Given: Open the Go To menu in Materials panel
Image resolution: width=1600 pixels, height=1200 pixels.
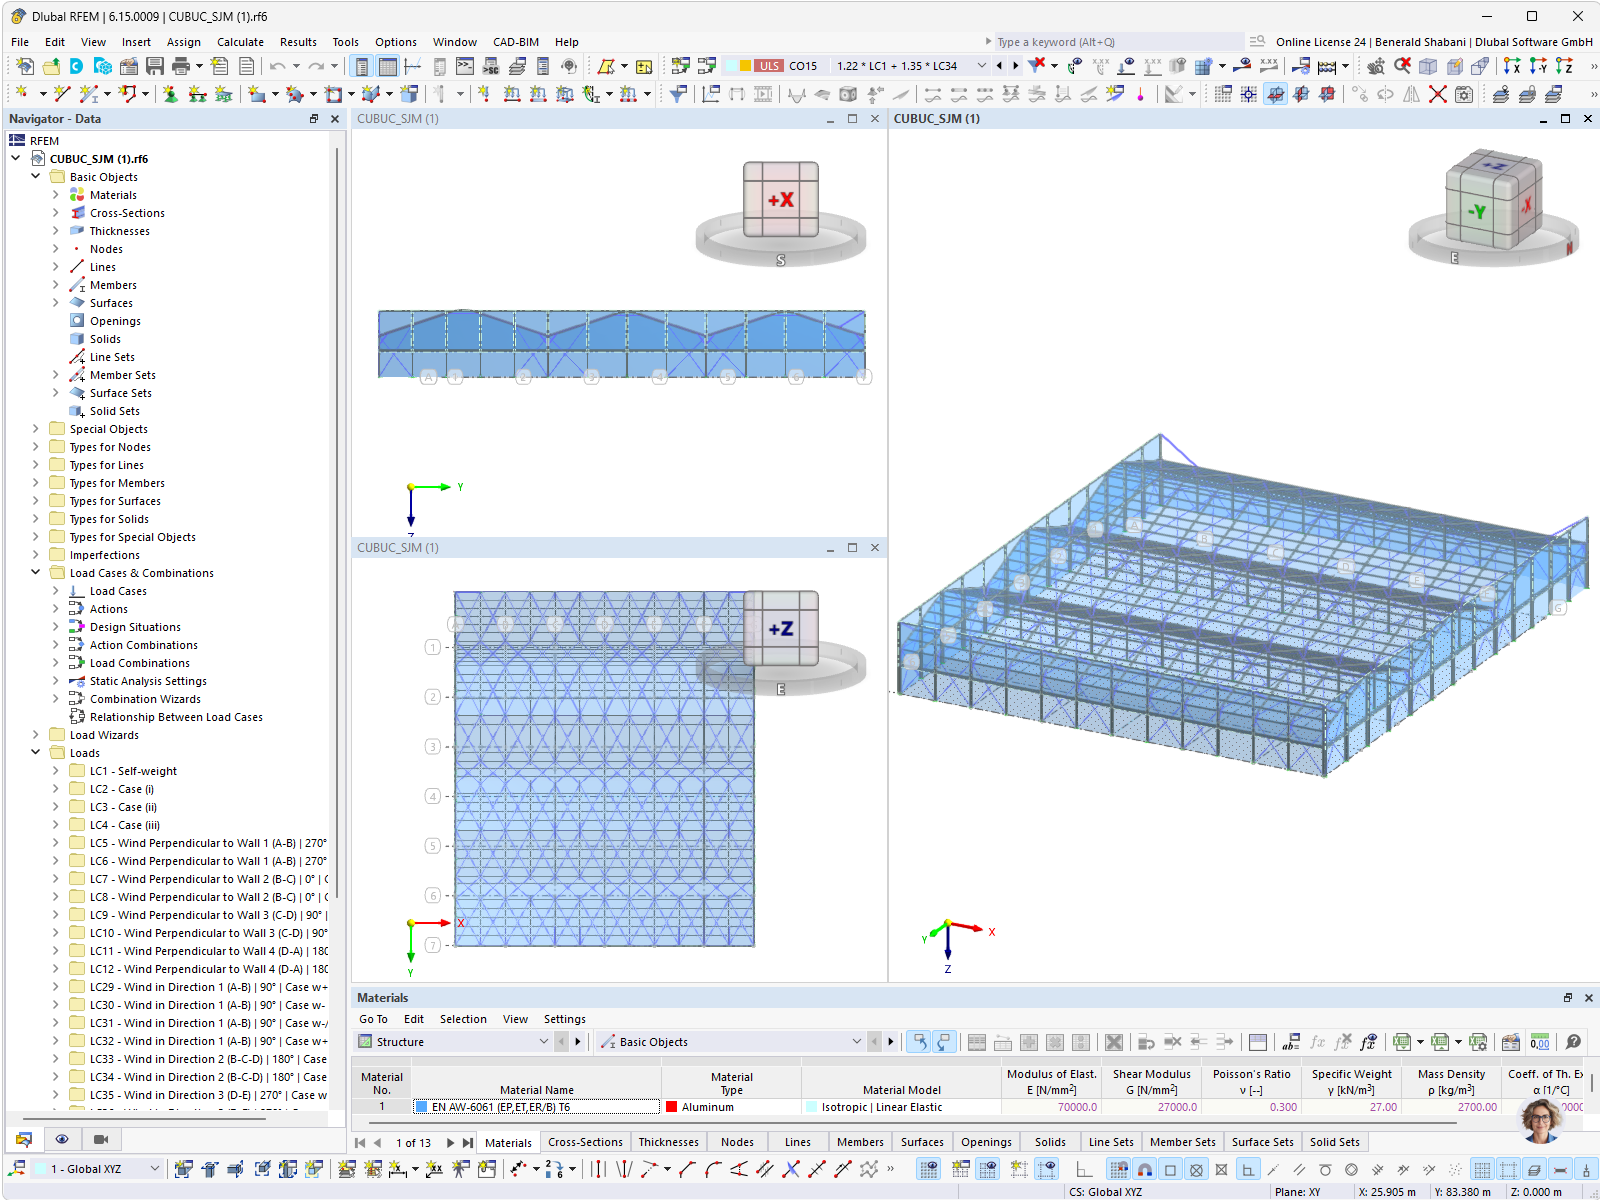Looking at the screenshot, I should [x=373, y=1019].
